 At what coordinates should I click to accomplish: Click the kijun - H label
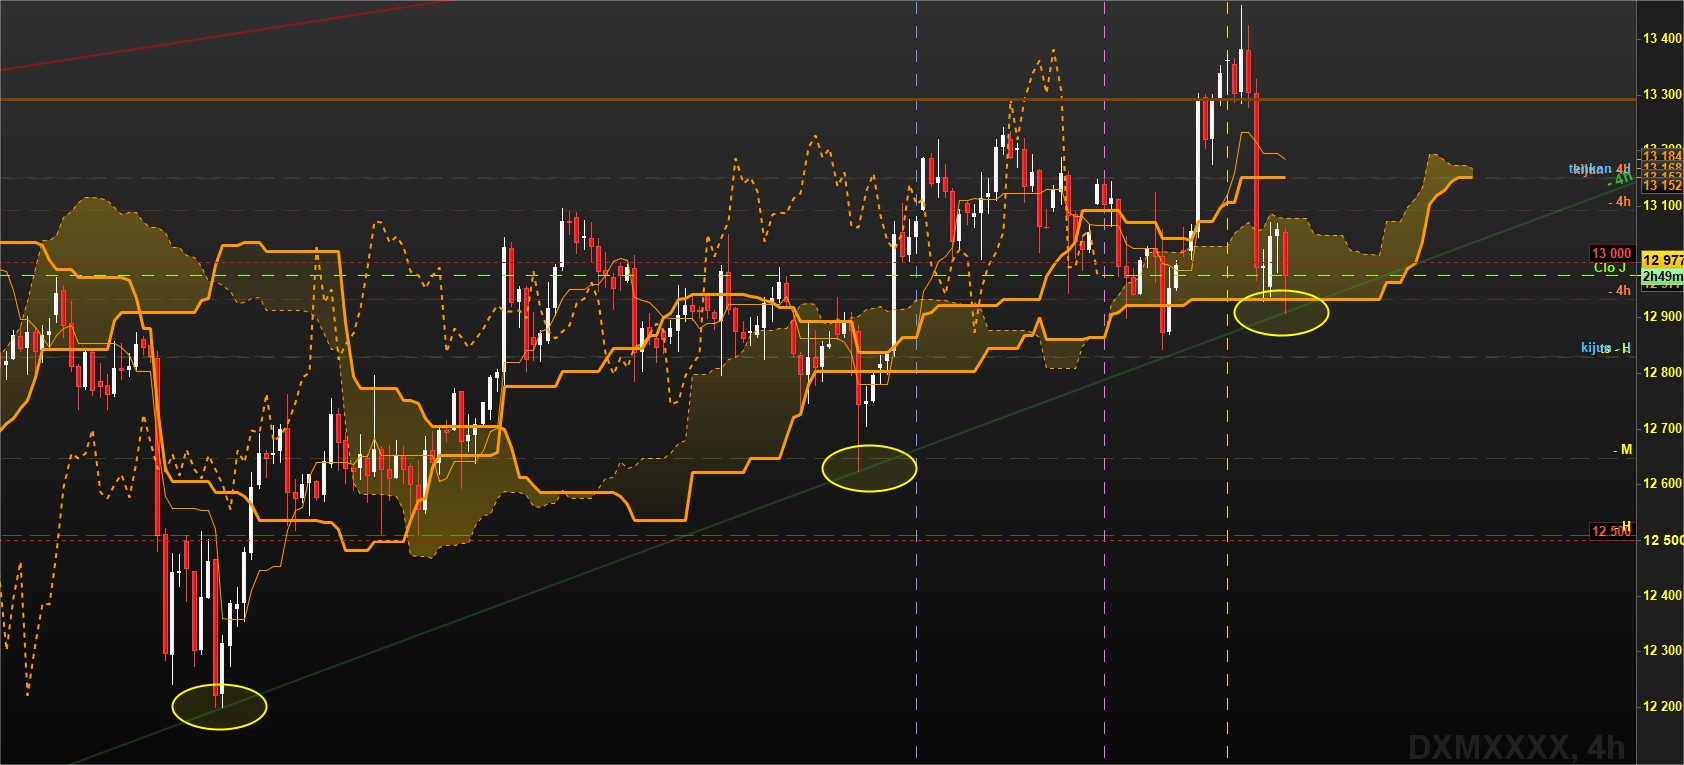point(1606,348)
